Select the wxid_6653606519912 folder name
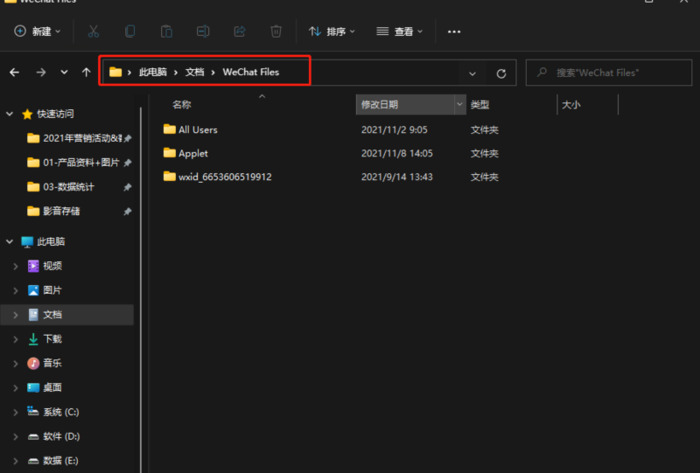The image size is (700, 473). (x=225, y=177)
